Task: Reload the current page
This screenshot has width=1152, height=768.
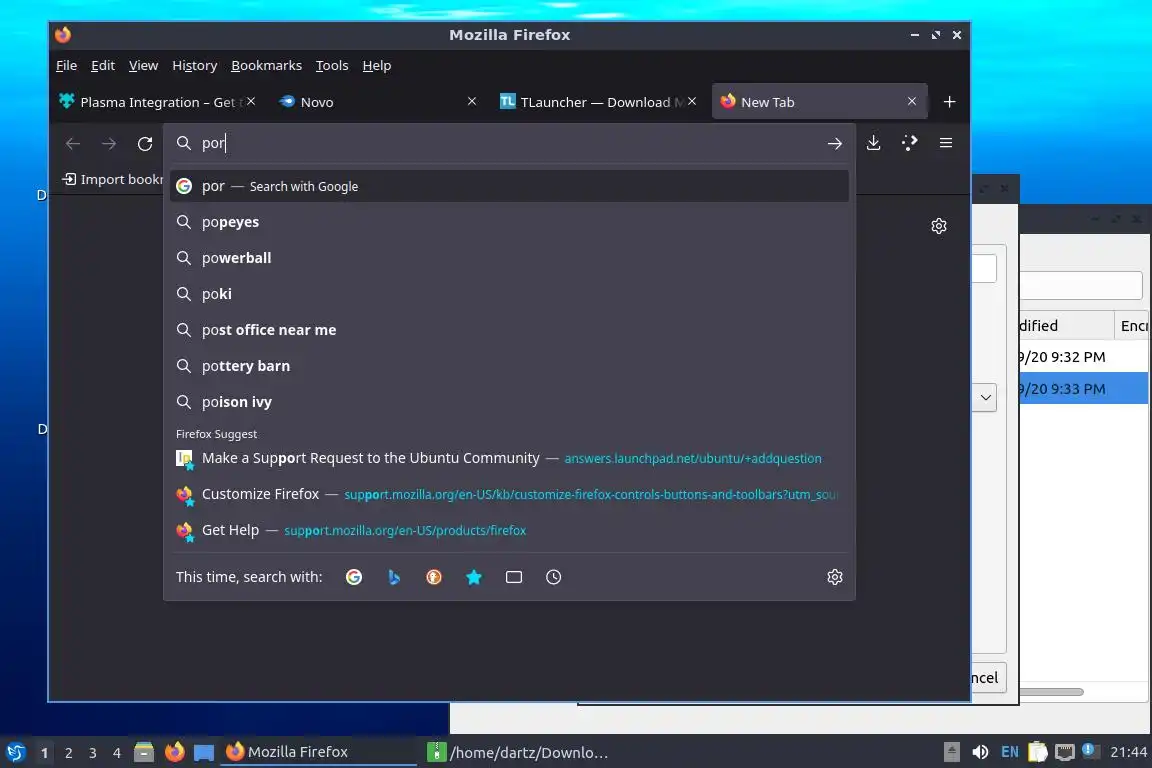Action: 145,143
